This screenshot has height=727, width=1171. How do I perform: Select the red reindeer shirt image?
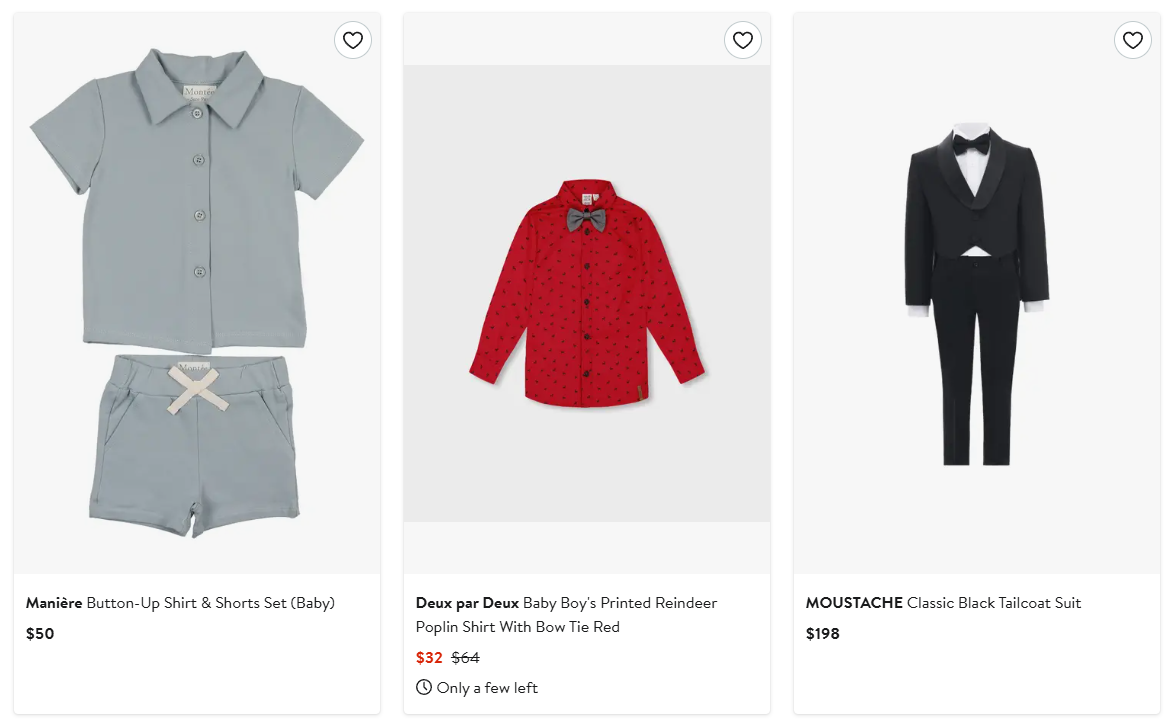[586, 290]
